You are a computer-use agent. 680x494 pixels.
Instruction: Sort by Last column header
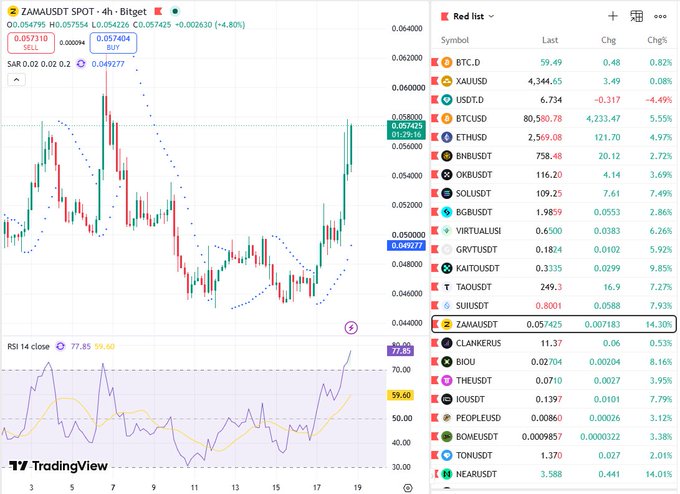click(x=550, y=40)
